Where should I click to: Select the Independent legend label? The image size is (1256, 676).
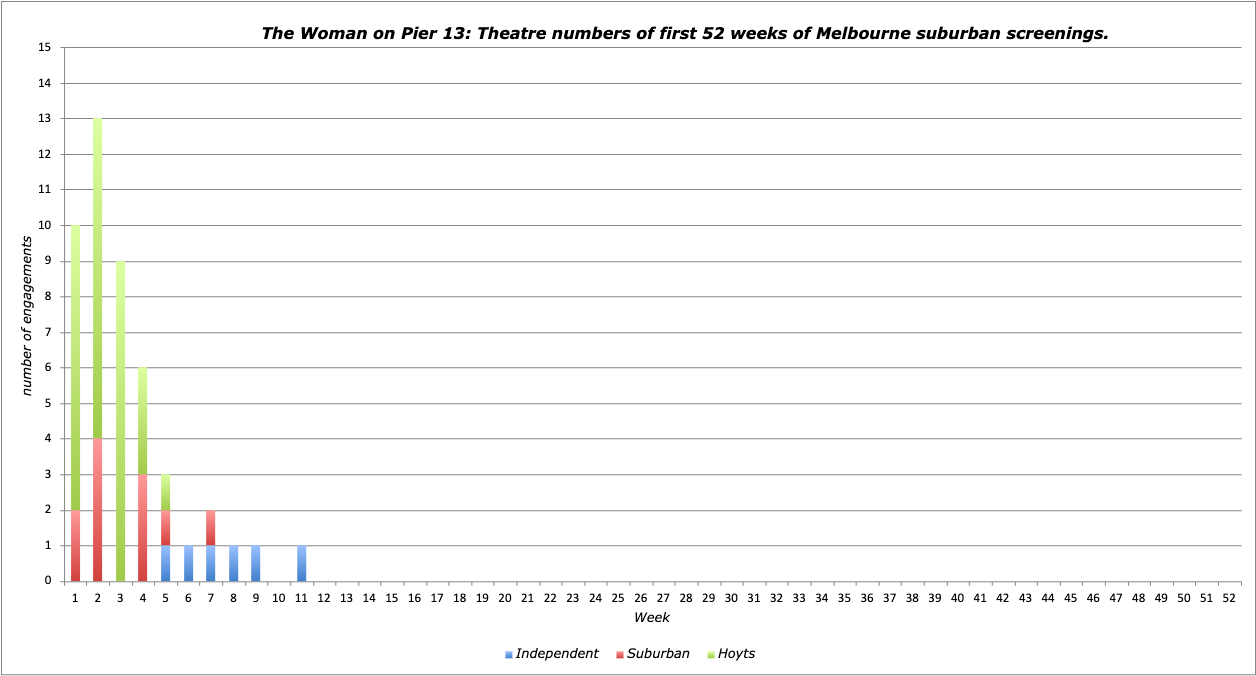(x=556, y=654)
